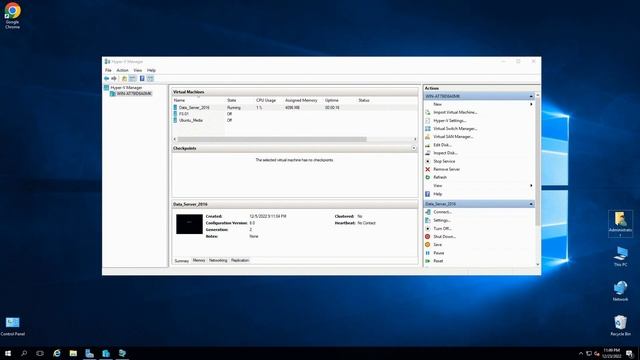Image resolution: width=640 pixels, height=360 pixels.
Task: Switch to the Summary tab
Action: [182, 261]
